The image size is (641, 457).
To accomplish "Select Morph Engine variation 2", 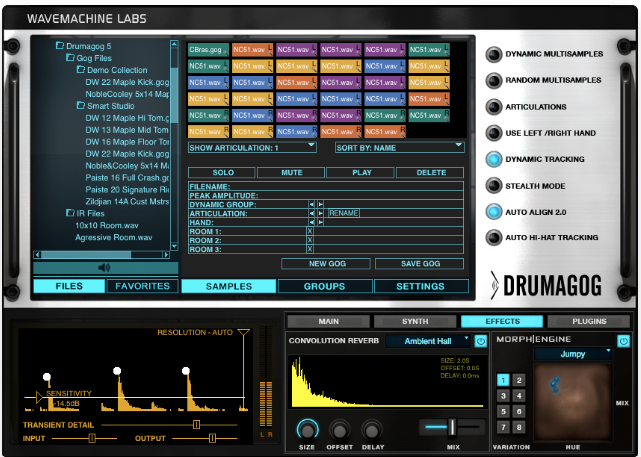I will (519, 380).
